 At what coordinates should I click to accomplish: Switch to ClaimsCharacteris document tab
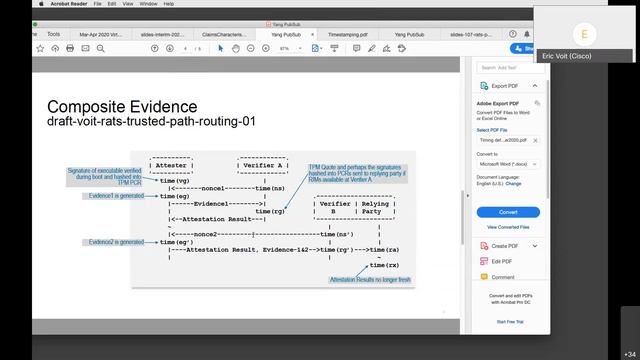[x=224, y=35]
